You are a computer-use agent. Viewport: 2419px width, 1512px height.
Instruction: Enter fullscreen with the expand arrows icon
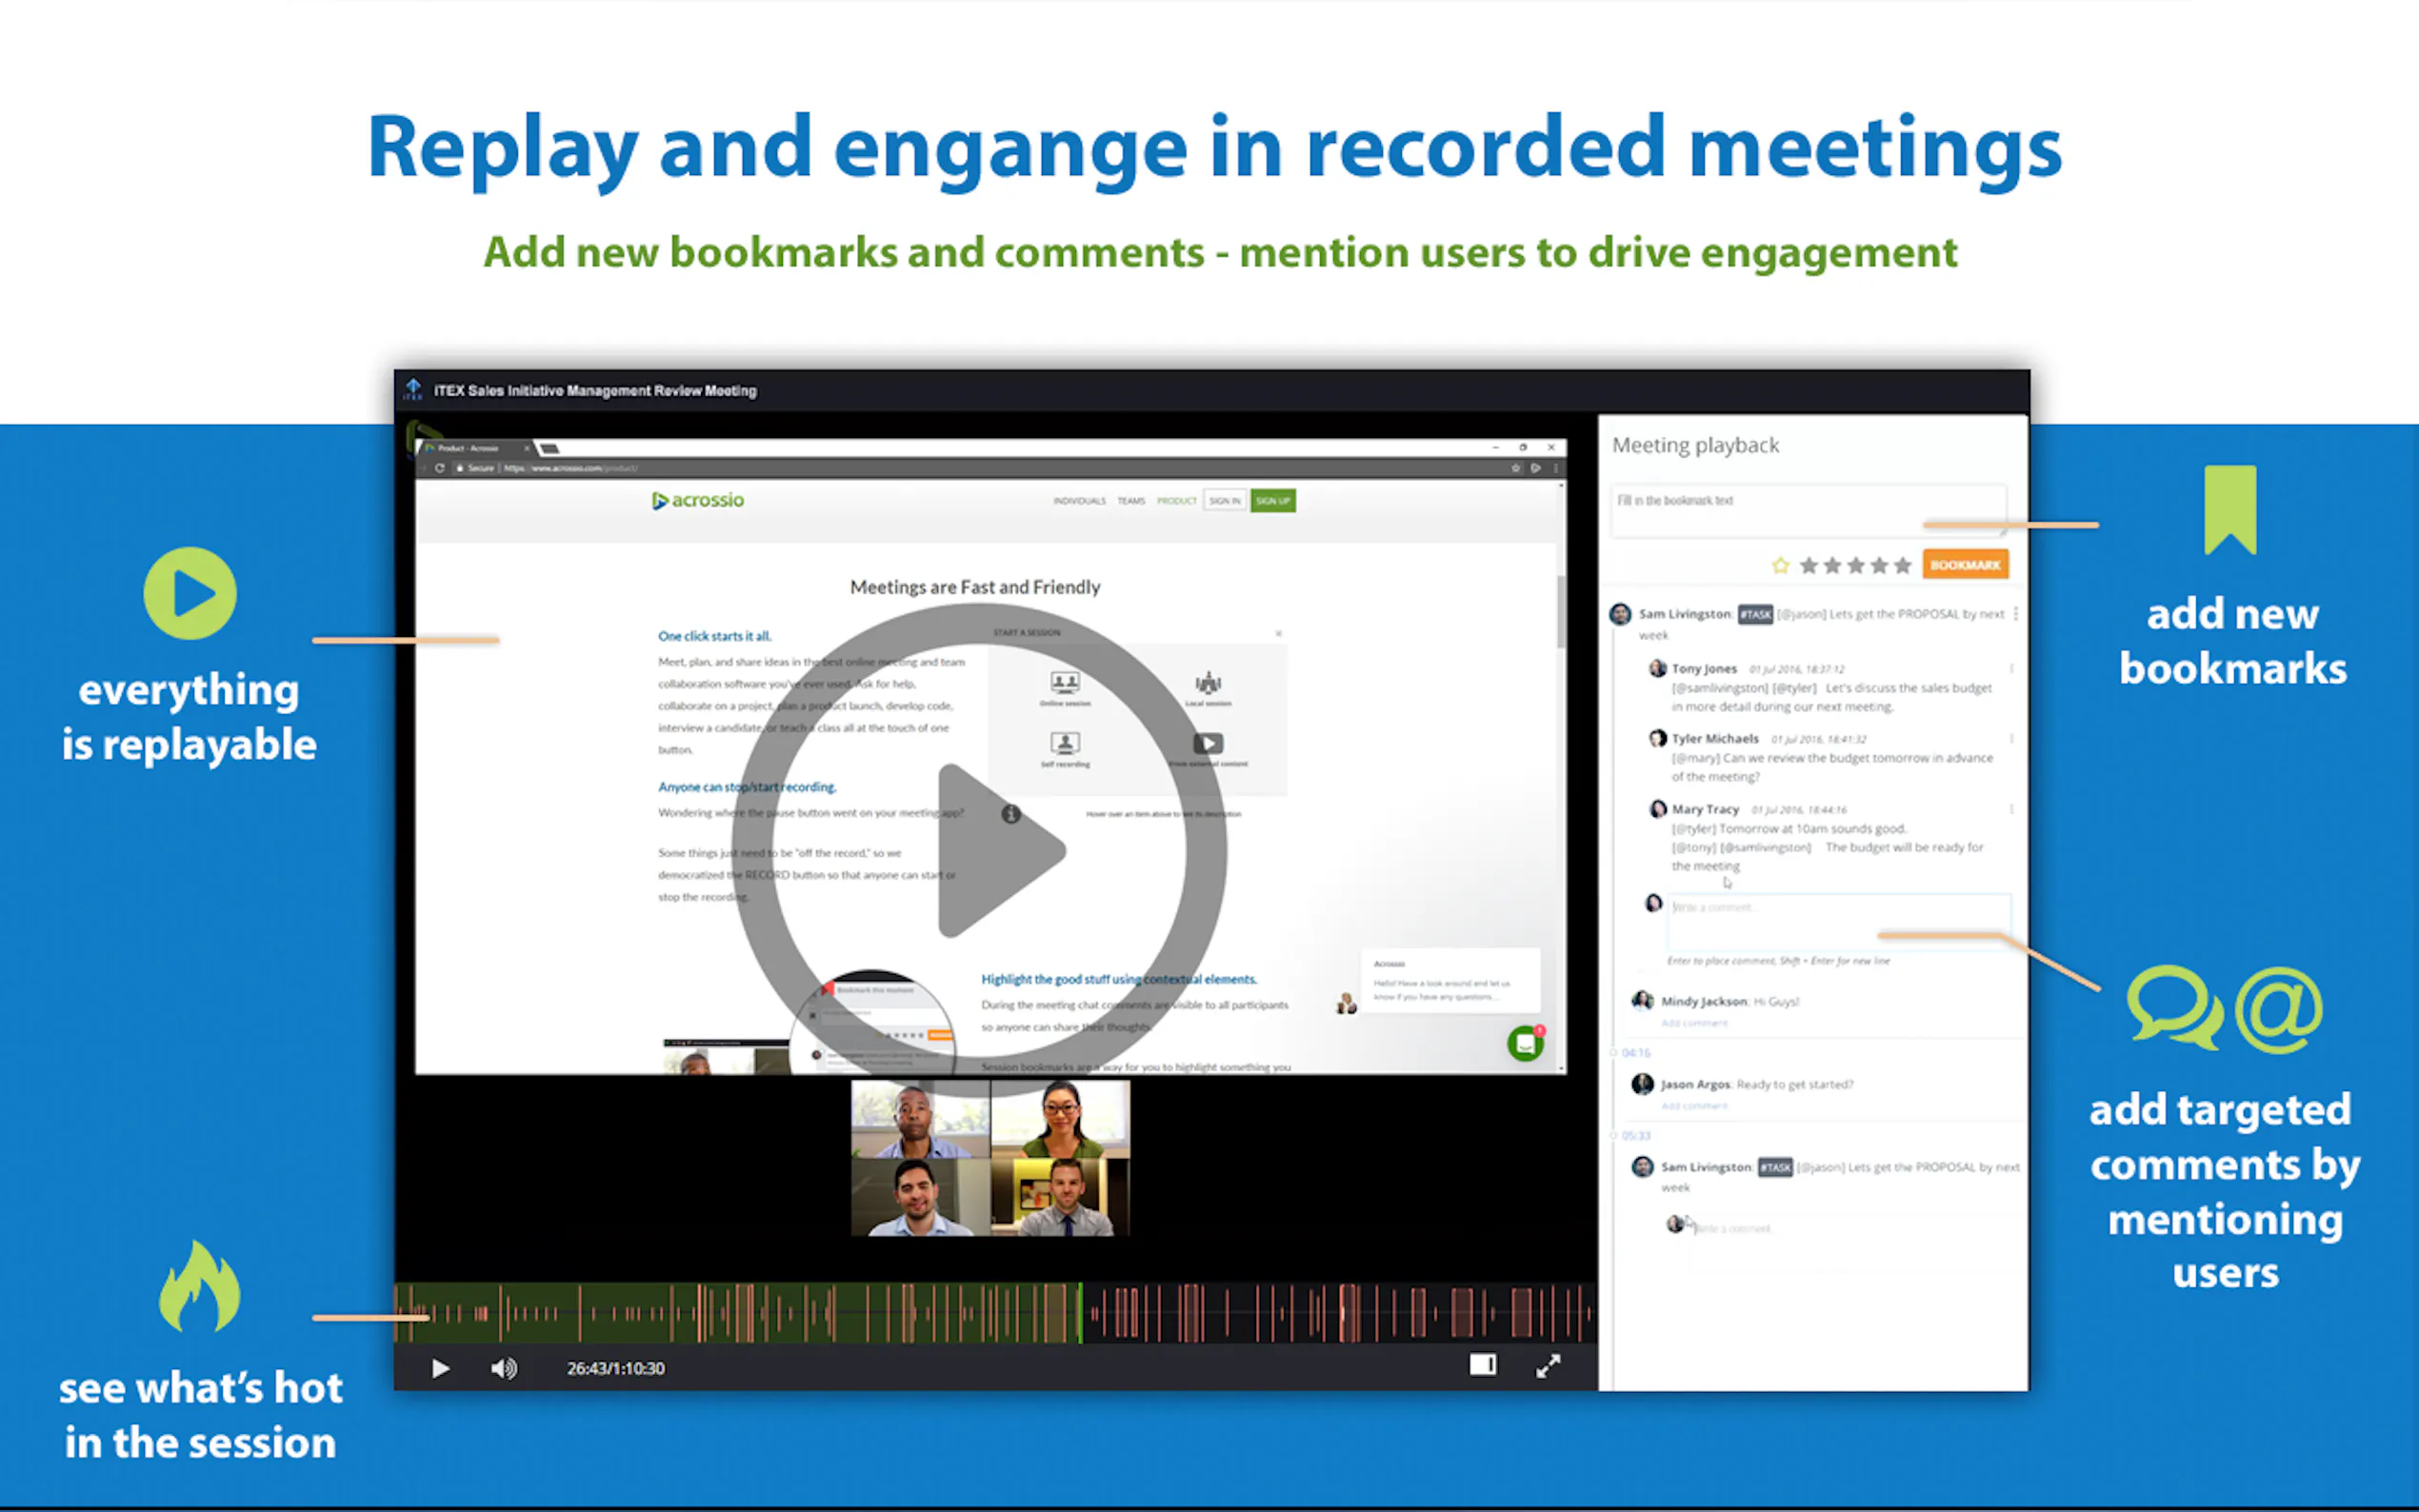(x=1548, y=1366)
